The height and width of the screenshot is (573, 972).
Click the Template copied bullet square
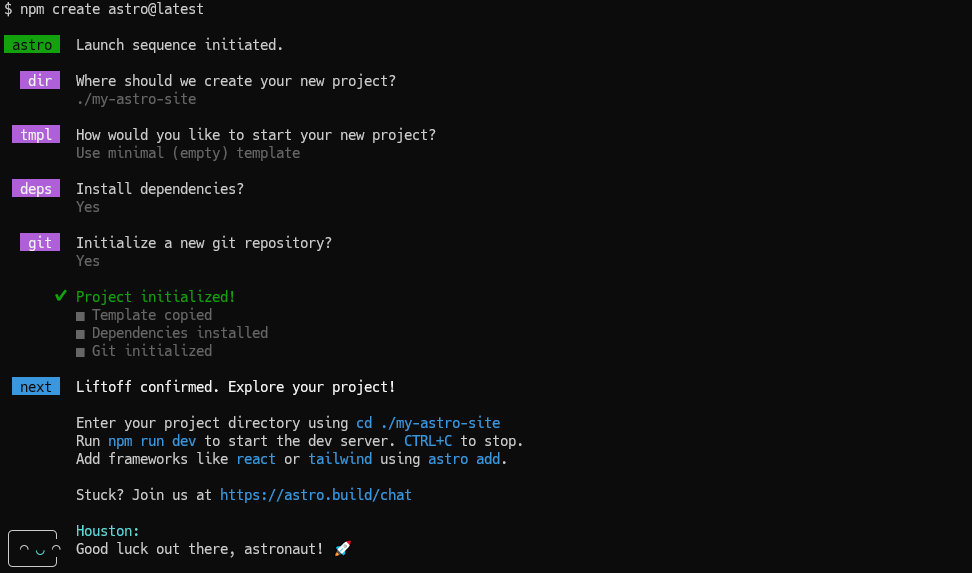click(80, 316)
